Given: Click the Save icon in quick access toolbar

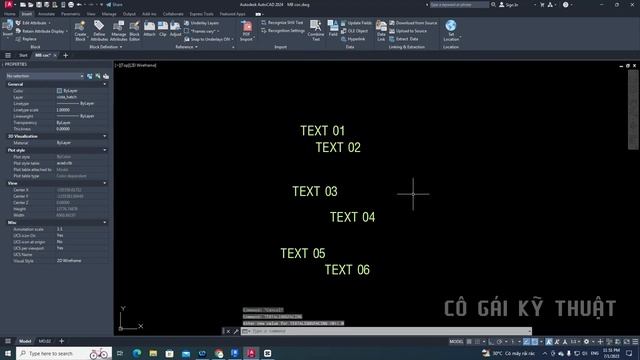Looking at the screenshot, I should 38,4.
